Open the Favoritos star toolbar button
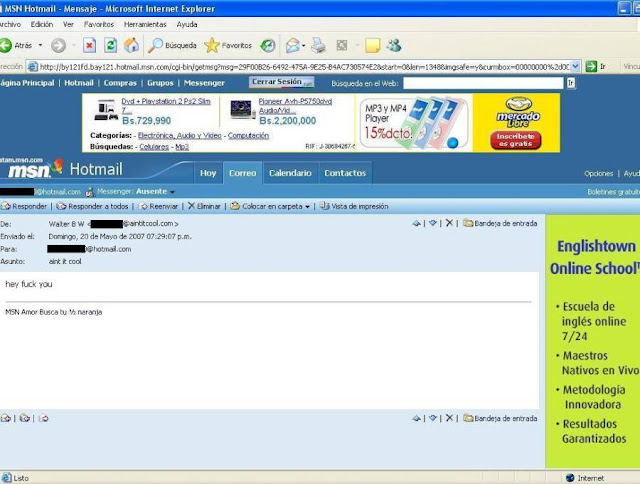 coord(228,45)
